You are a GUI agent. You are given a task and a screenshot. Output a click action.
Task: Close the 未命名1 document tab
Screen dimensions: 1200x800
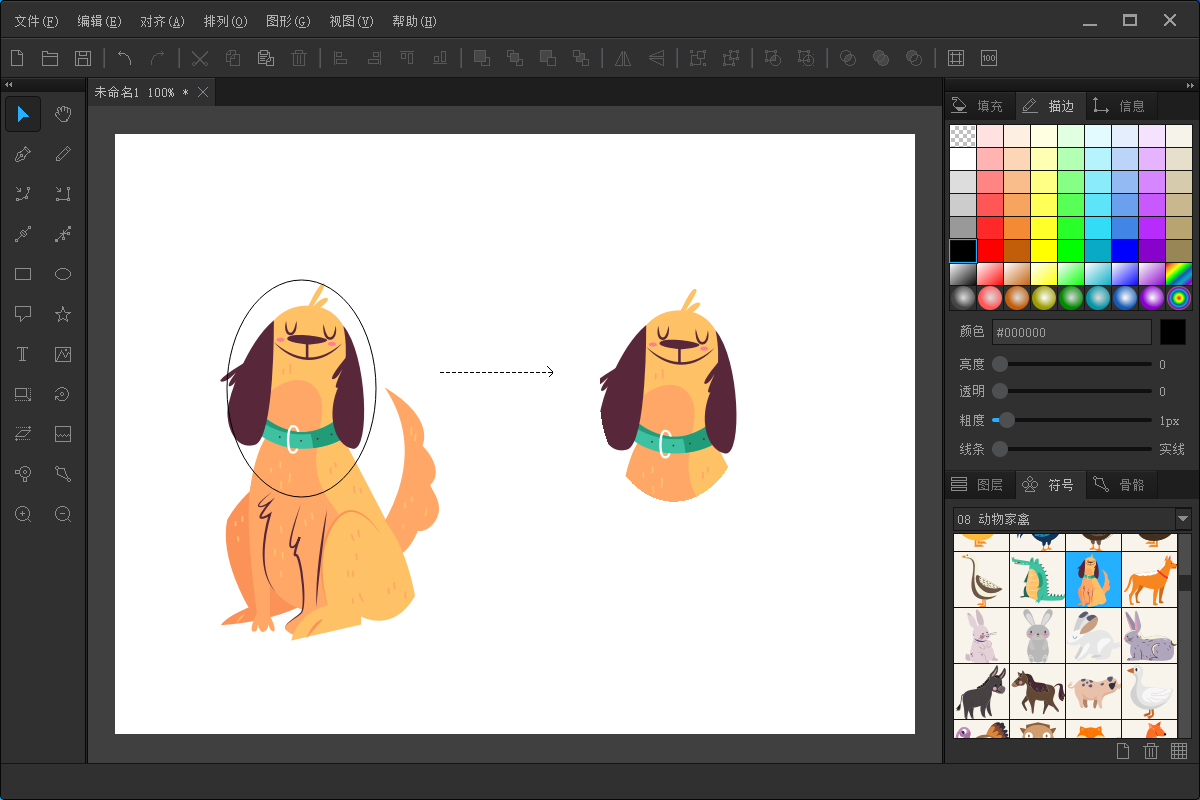point(203,92)
